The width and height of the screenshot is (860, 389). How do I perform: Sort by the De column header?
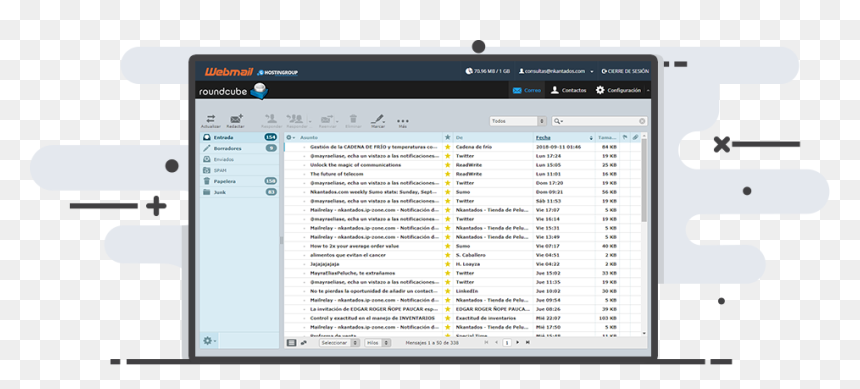(x=459, y=138)
